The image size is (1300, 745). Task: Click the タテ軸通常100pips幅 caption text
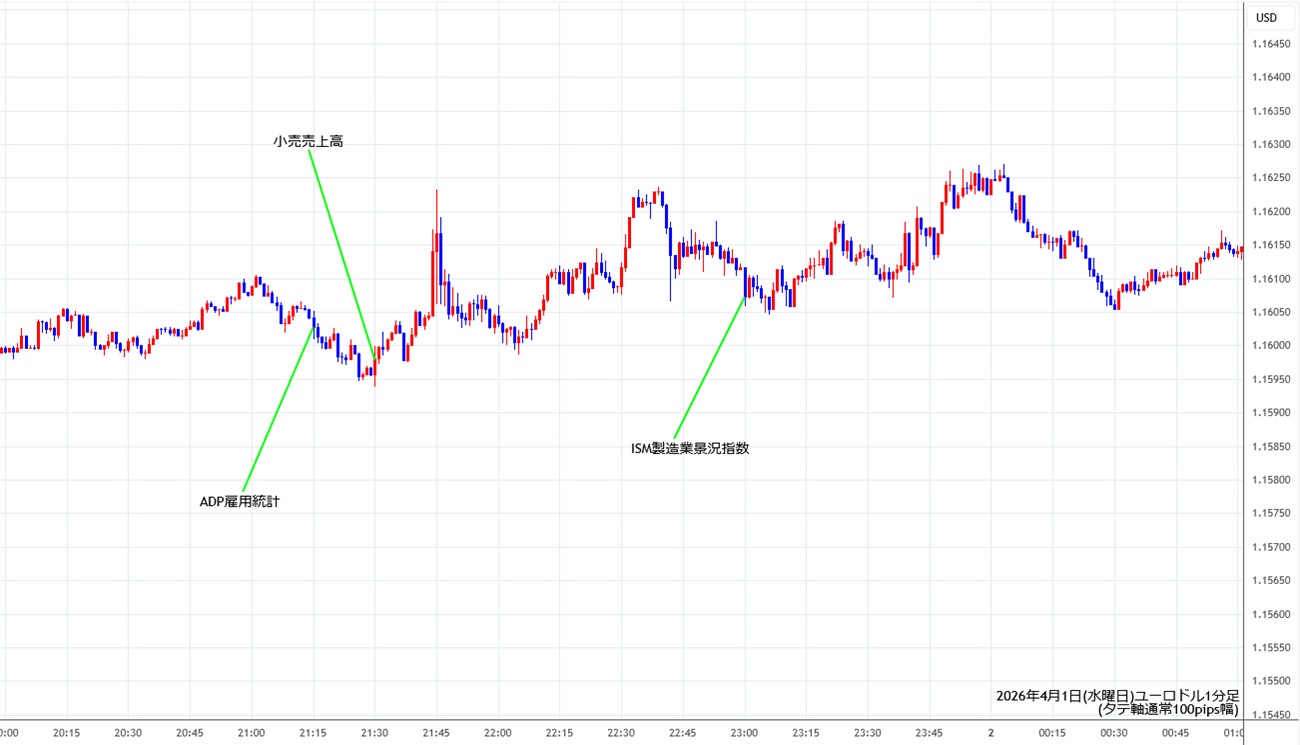pyautogui.click(x=1168, y=710)
